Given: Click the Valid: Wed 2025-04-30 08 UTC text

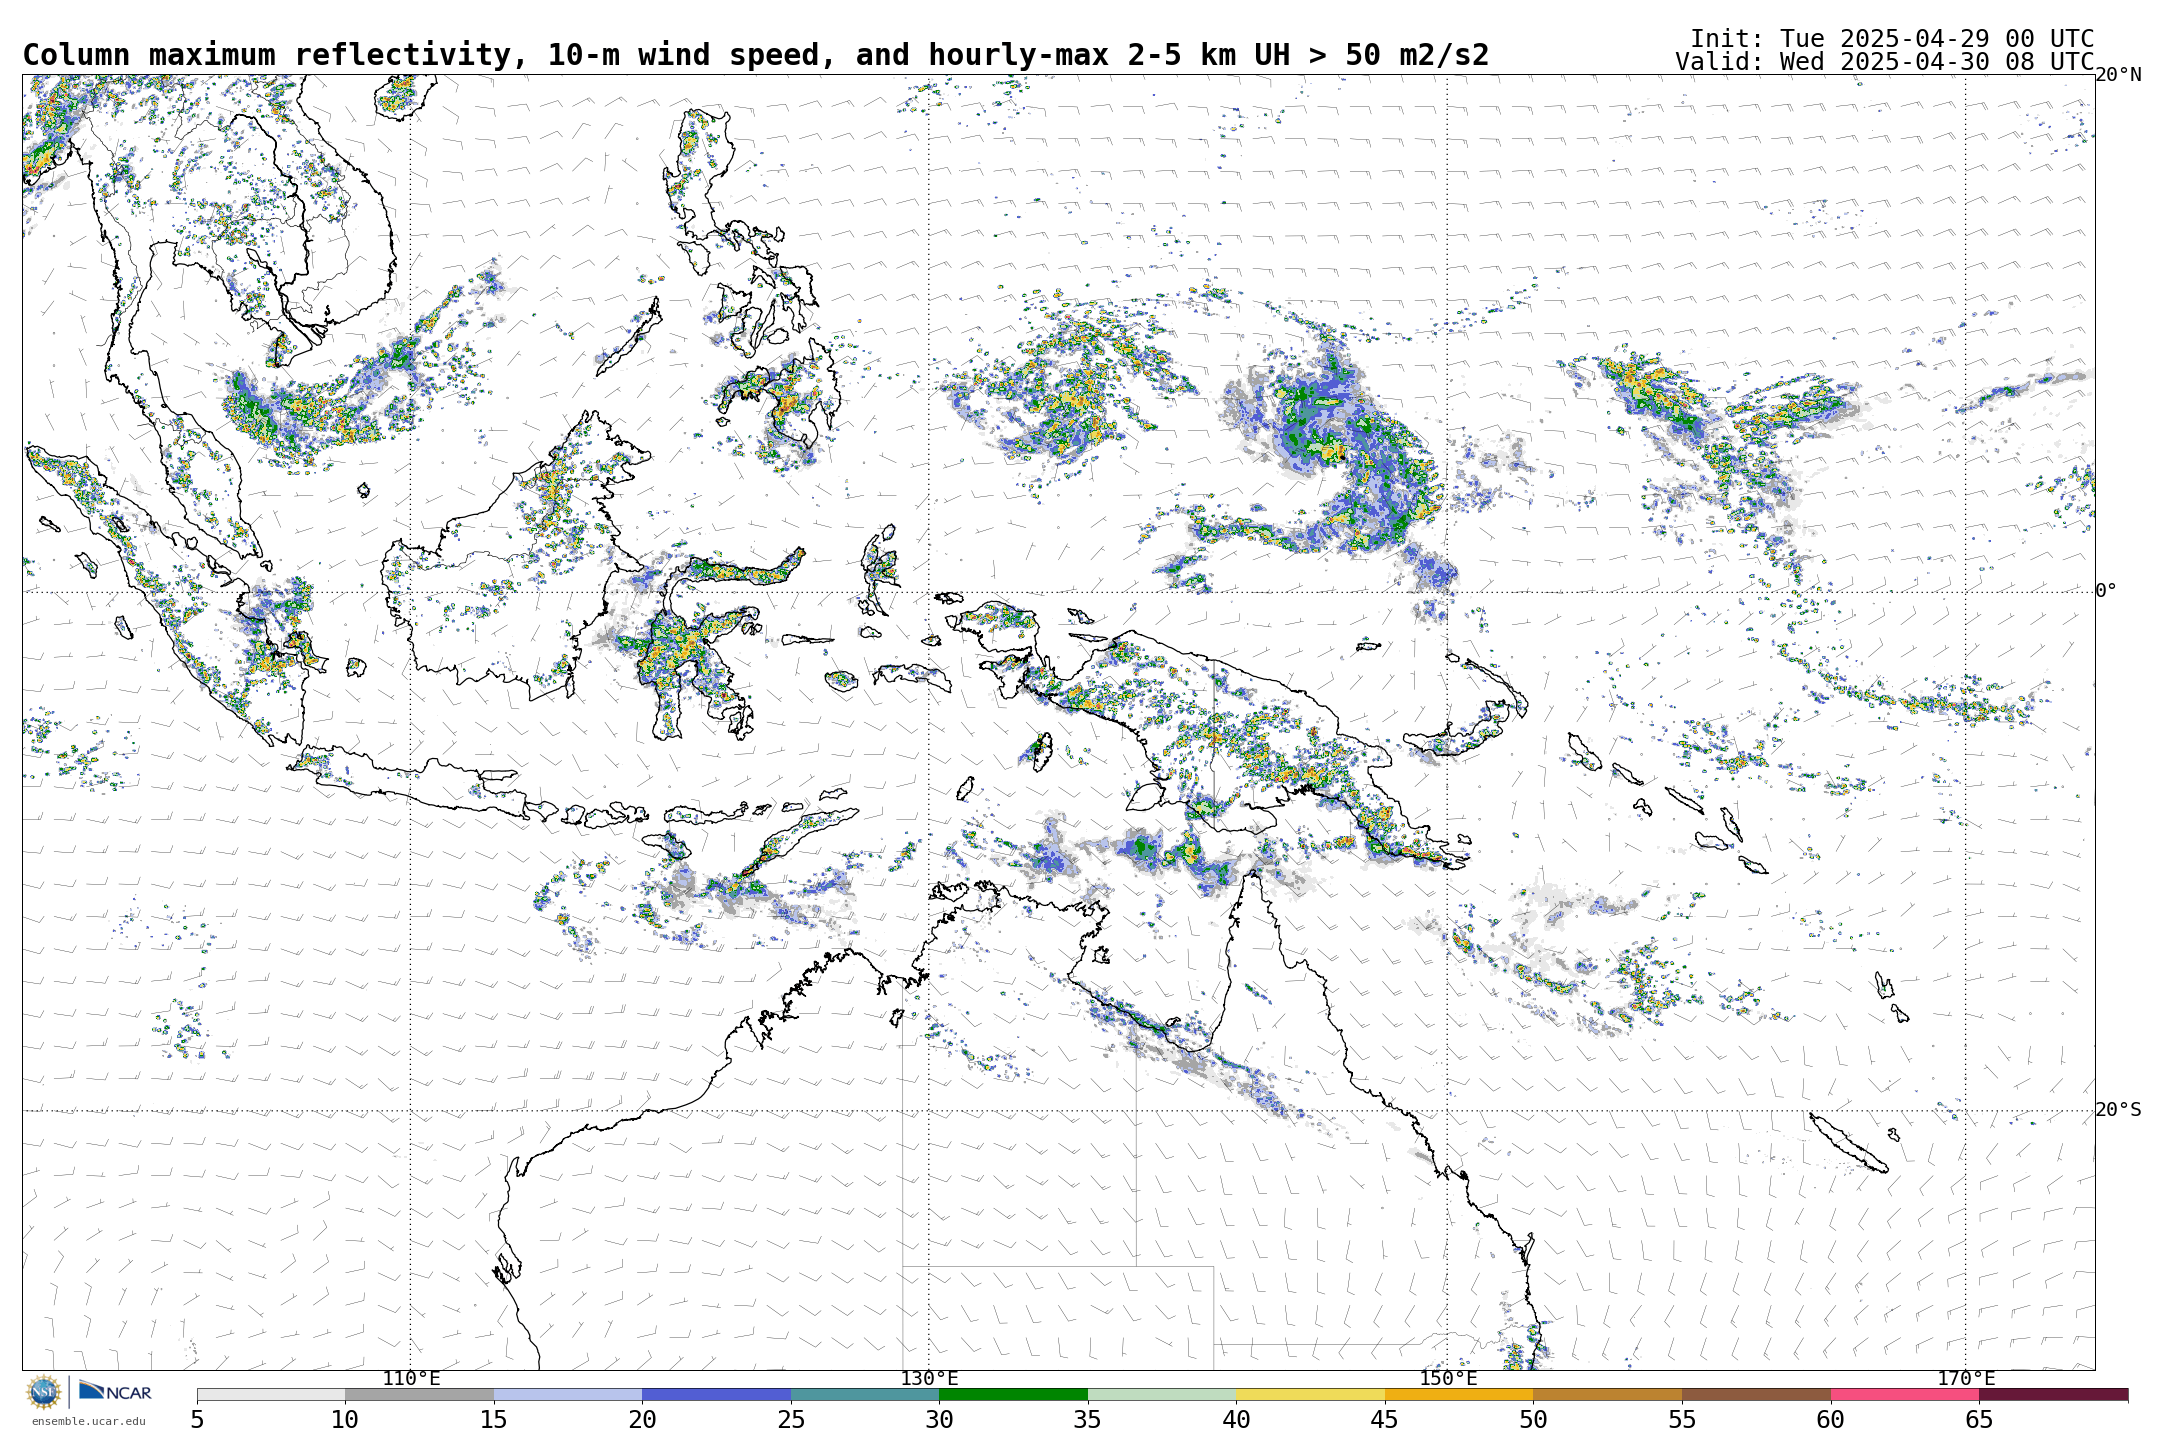Looking at the screenshot, I should [x=1885, y=62].
